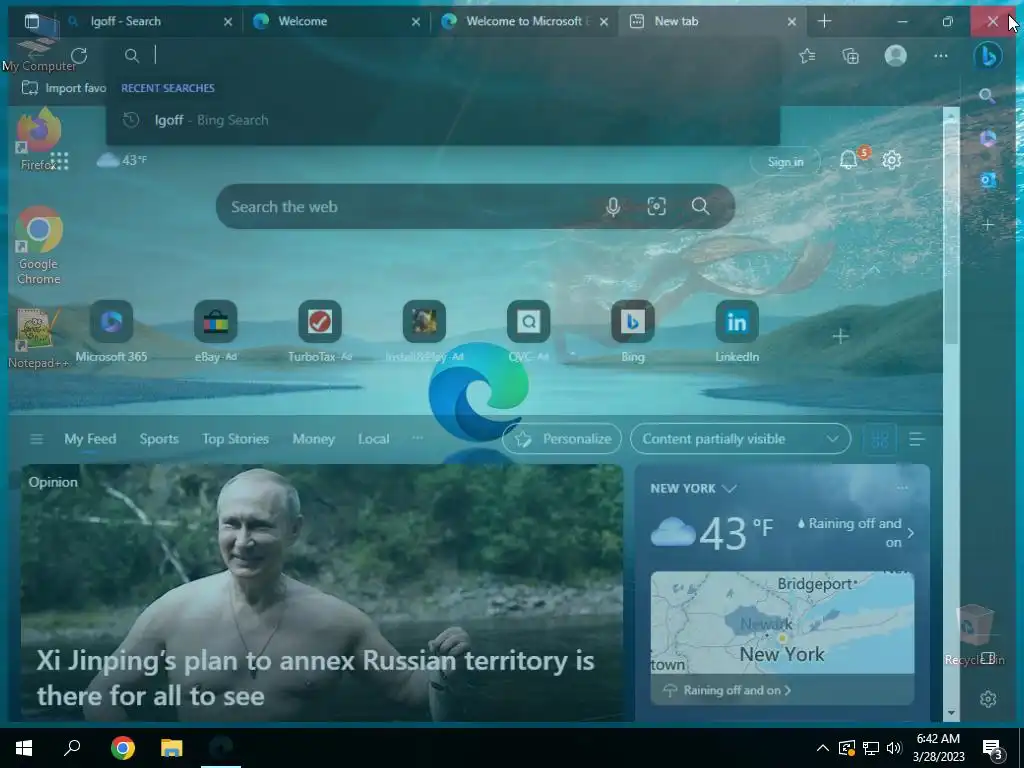This screenshot has width=1024, height=768.
Task: Open the Windows Start button
Action: [x=24, y=748]
